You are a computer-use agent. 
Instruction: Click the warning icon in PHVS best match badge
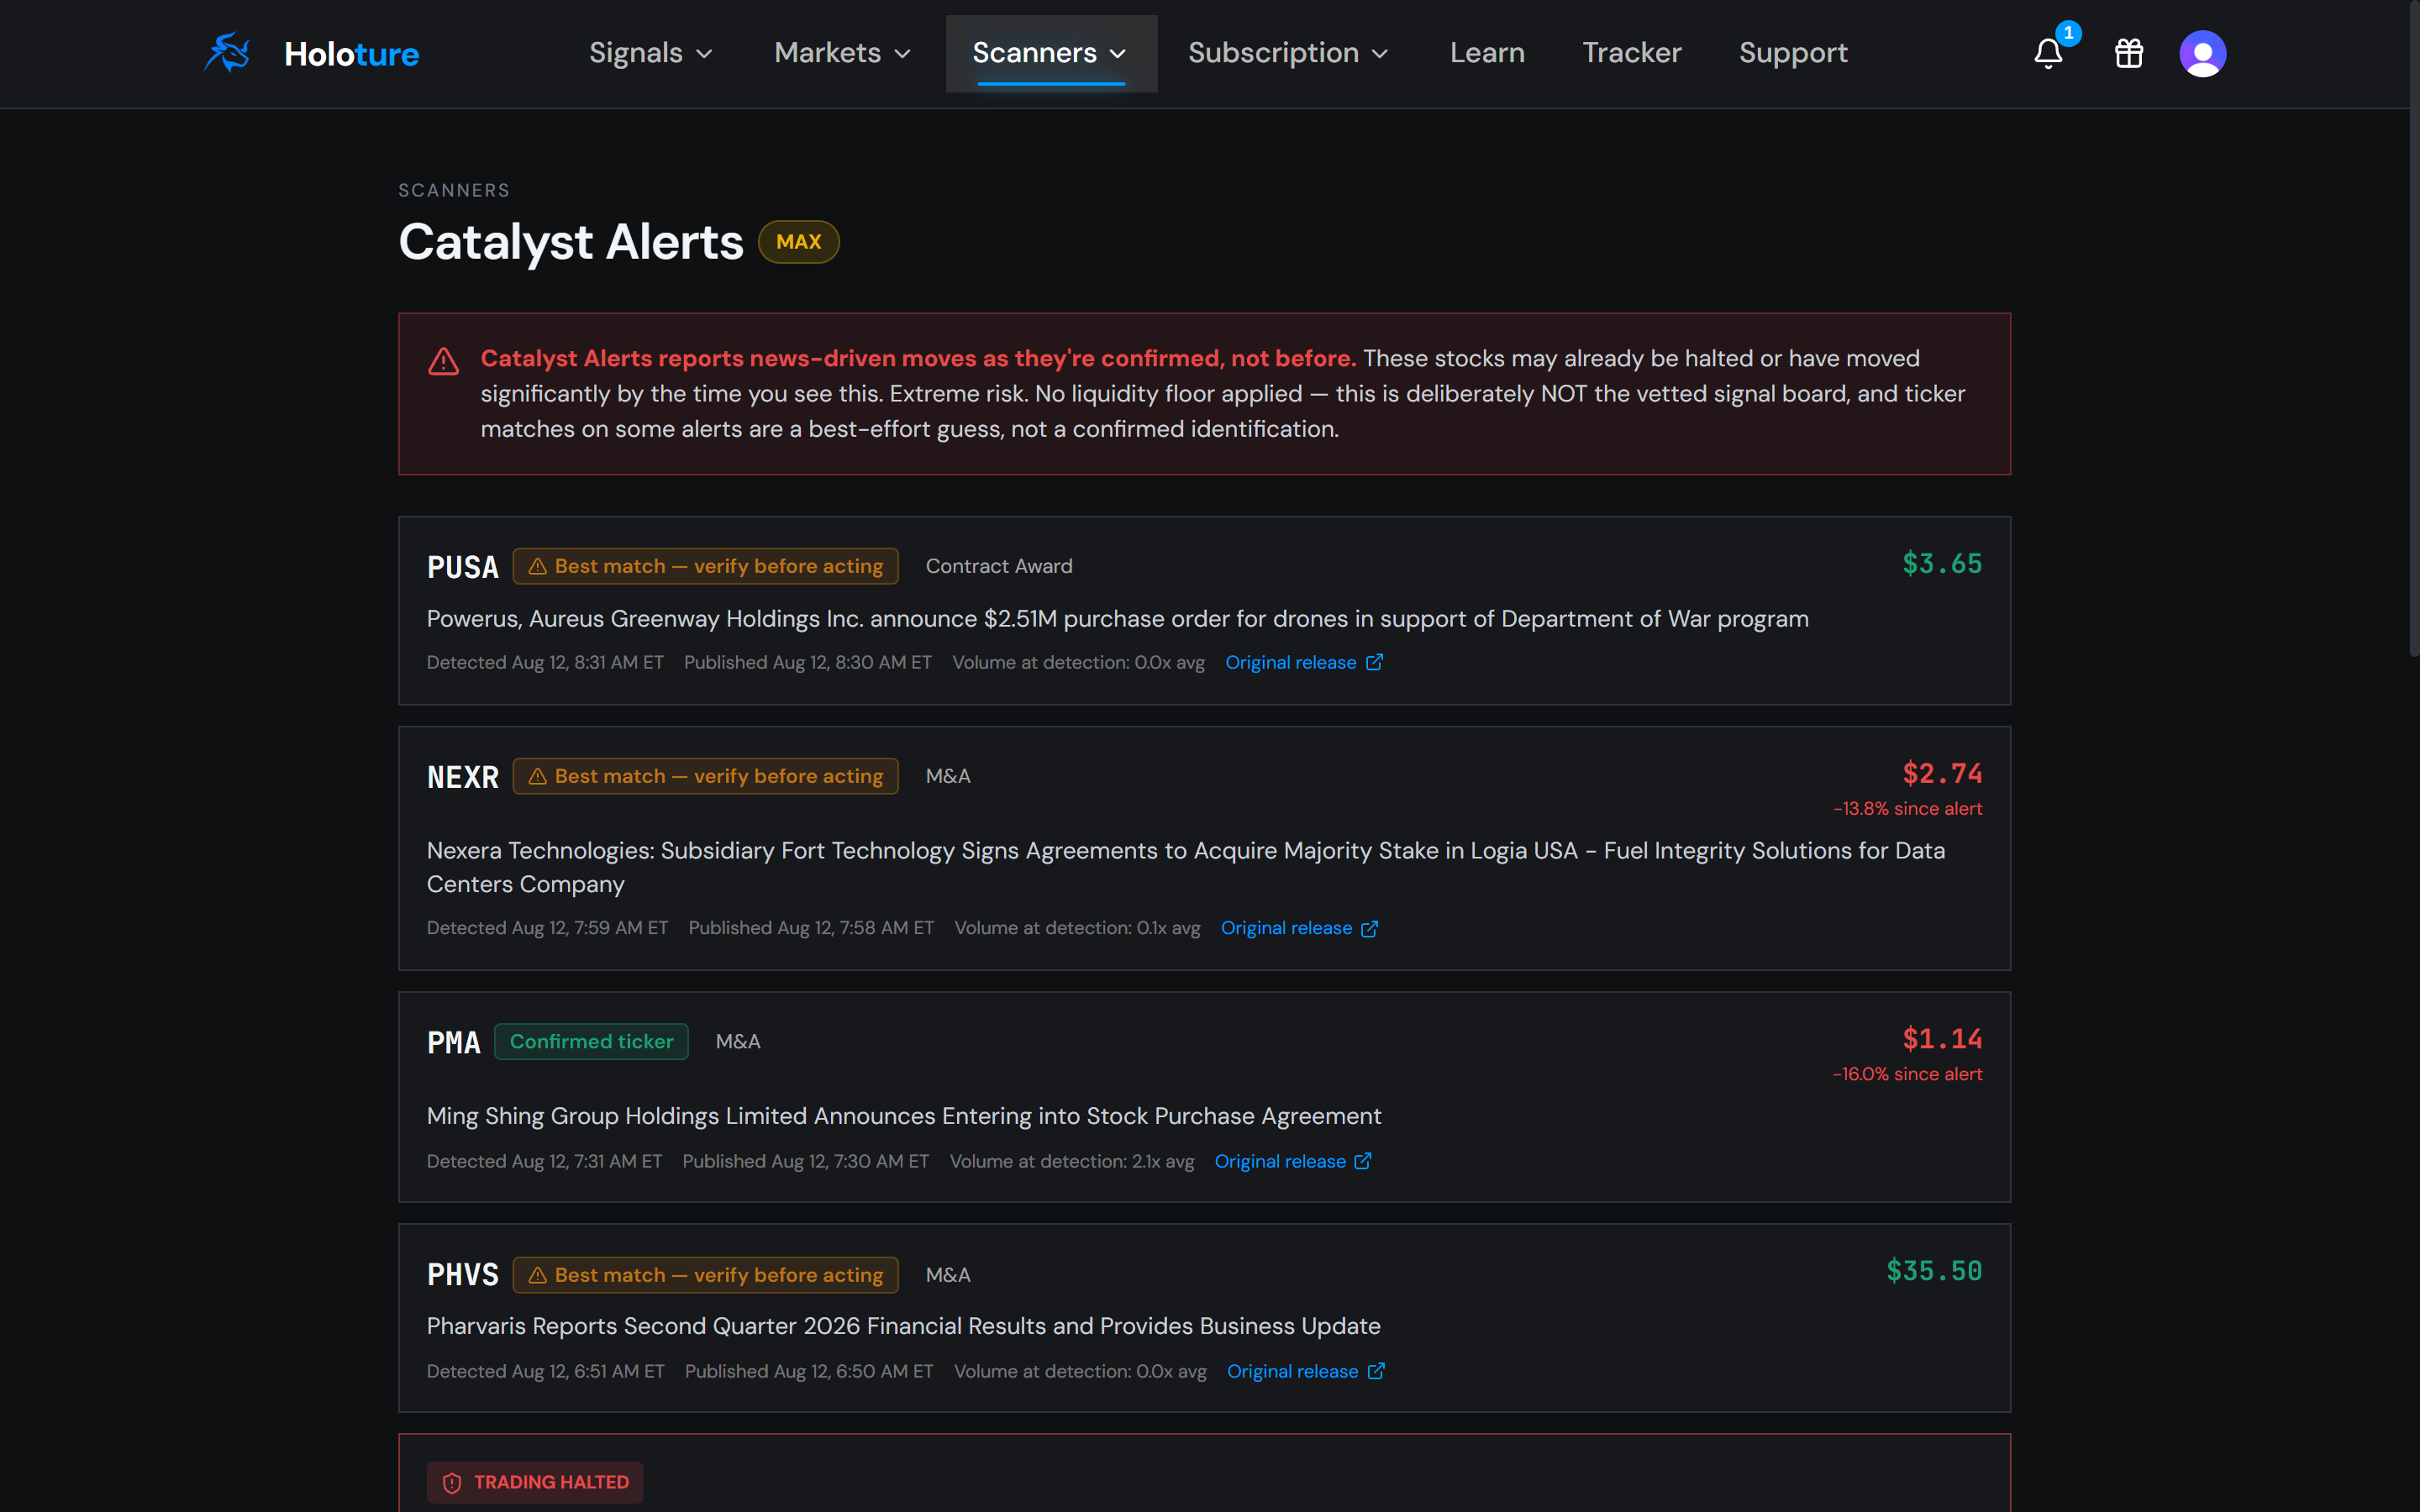click(x=538, y=1275)
